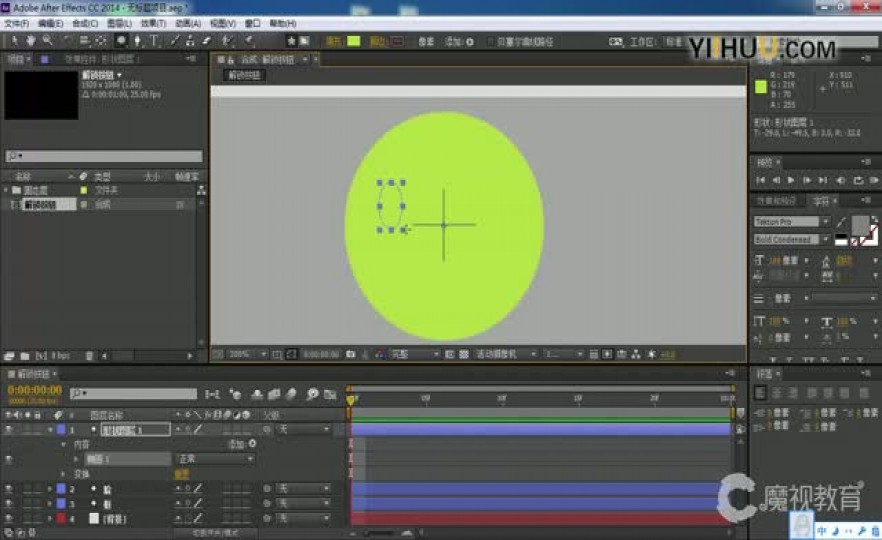The height and width of the screenshot is (540, 882).
Task: Open the Bold Condensed font style dropdown
Action: point(791,240)
